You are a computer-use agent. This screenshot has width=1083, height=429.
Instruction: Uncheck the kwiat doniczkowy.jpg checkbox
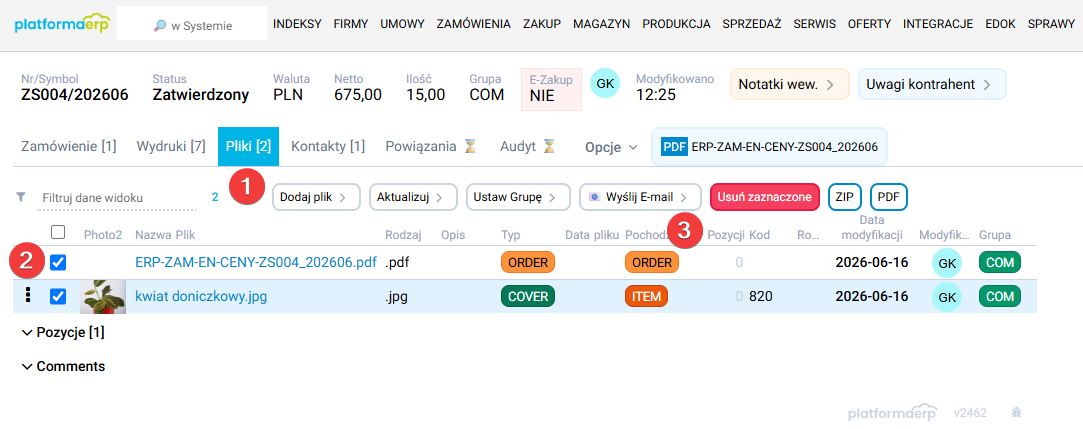58,296
